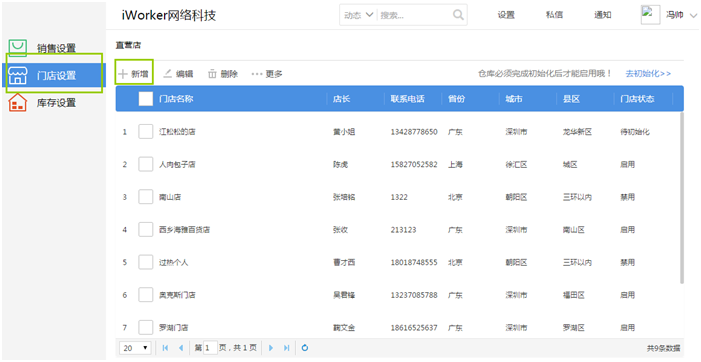
Task: Click store name 罗湖门店
Action: pos(173,328)
